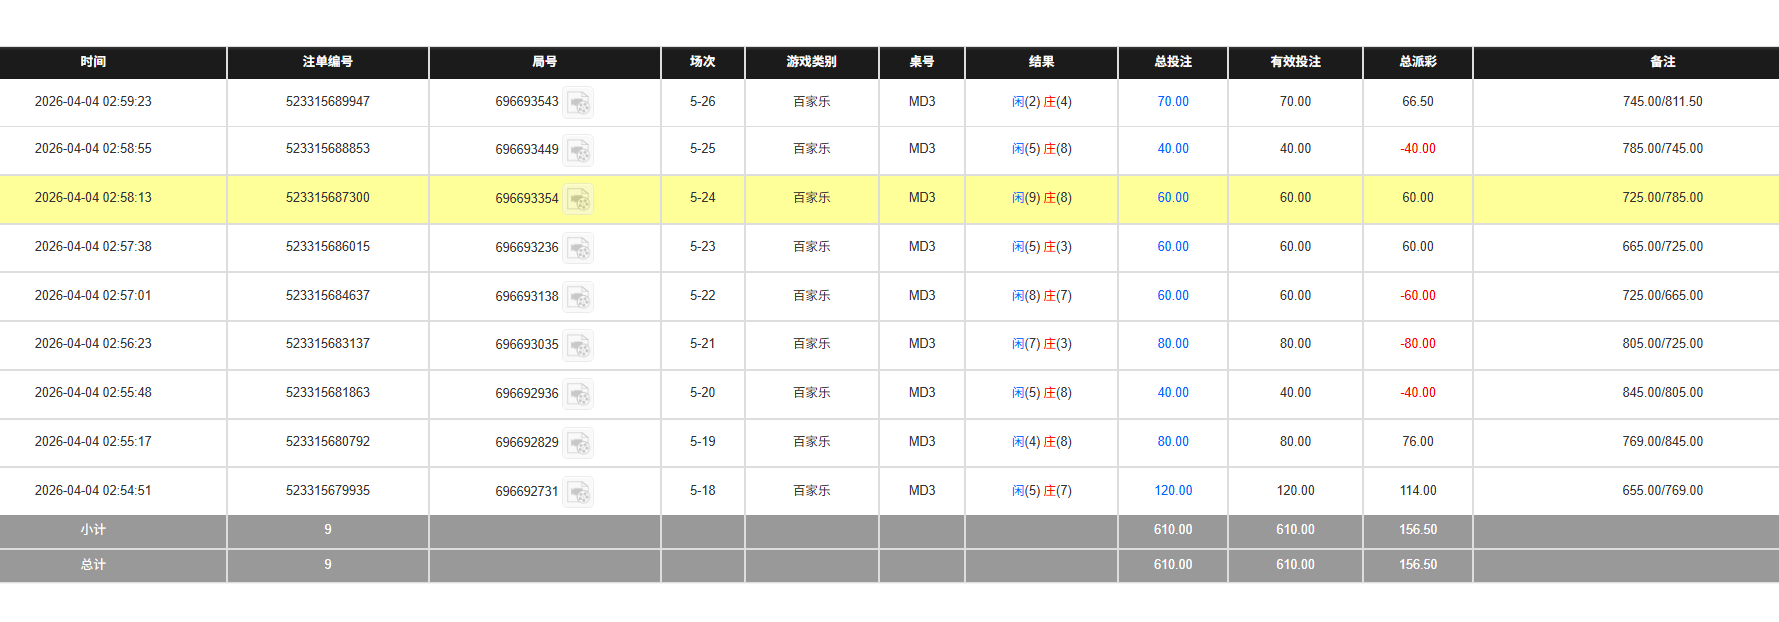Click the 有效投注 column header
Viewport: 1779px width, 622px height.
coord(1296,62)
